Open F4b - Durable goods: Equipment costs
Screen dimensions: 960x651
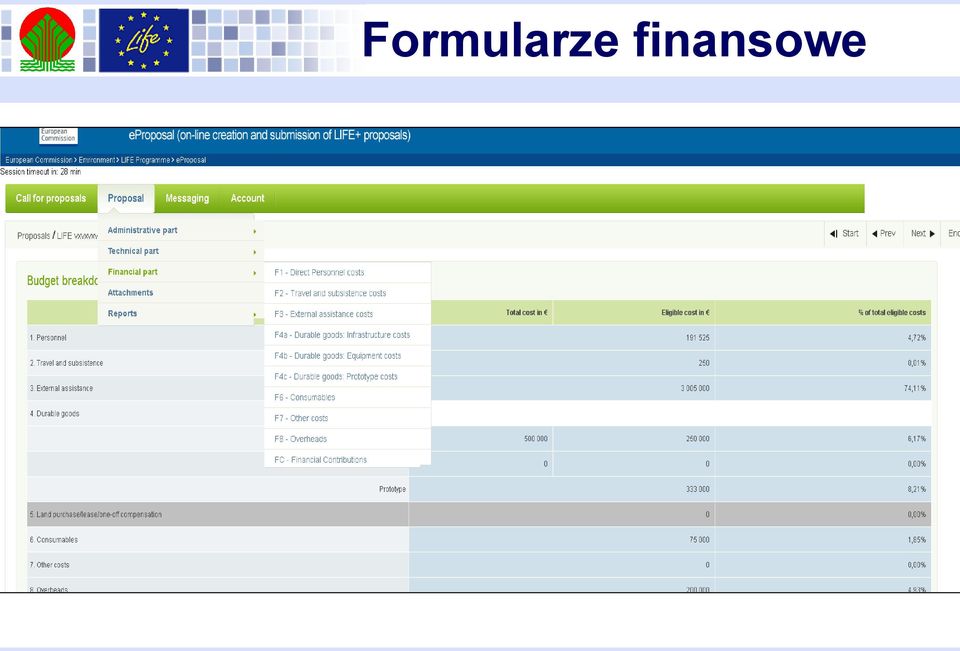click(x=347, y=356)
